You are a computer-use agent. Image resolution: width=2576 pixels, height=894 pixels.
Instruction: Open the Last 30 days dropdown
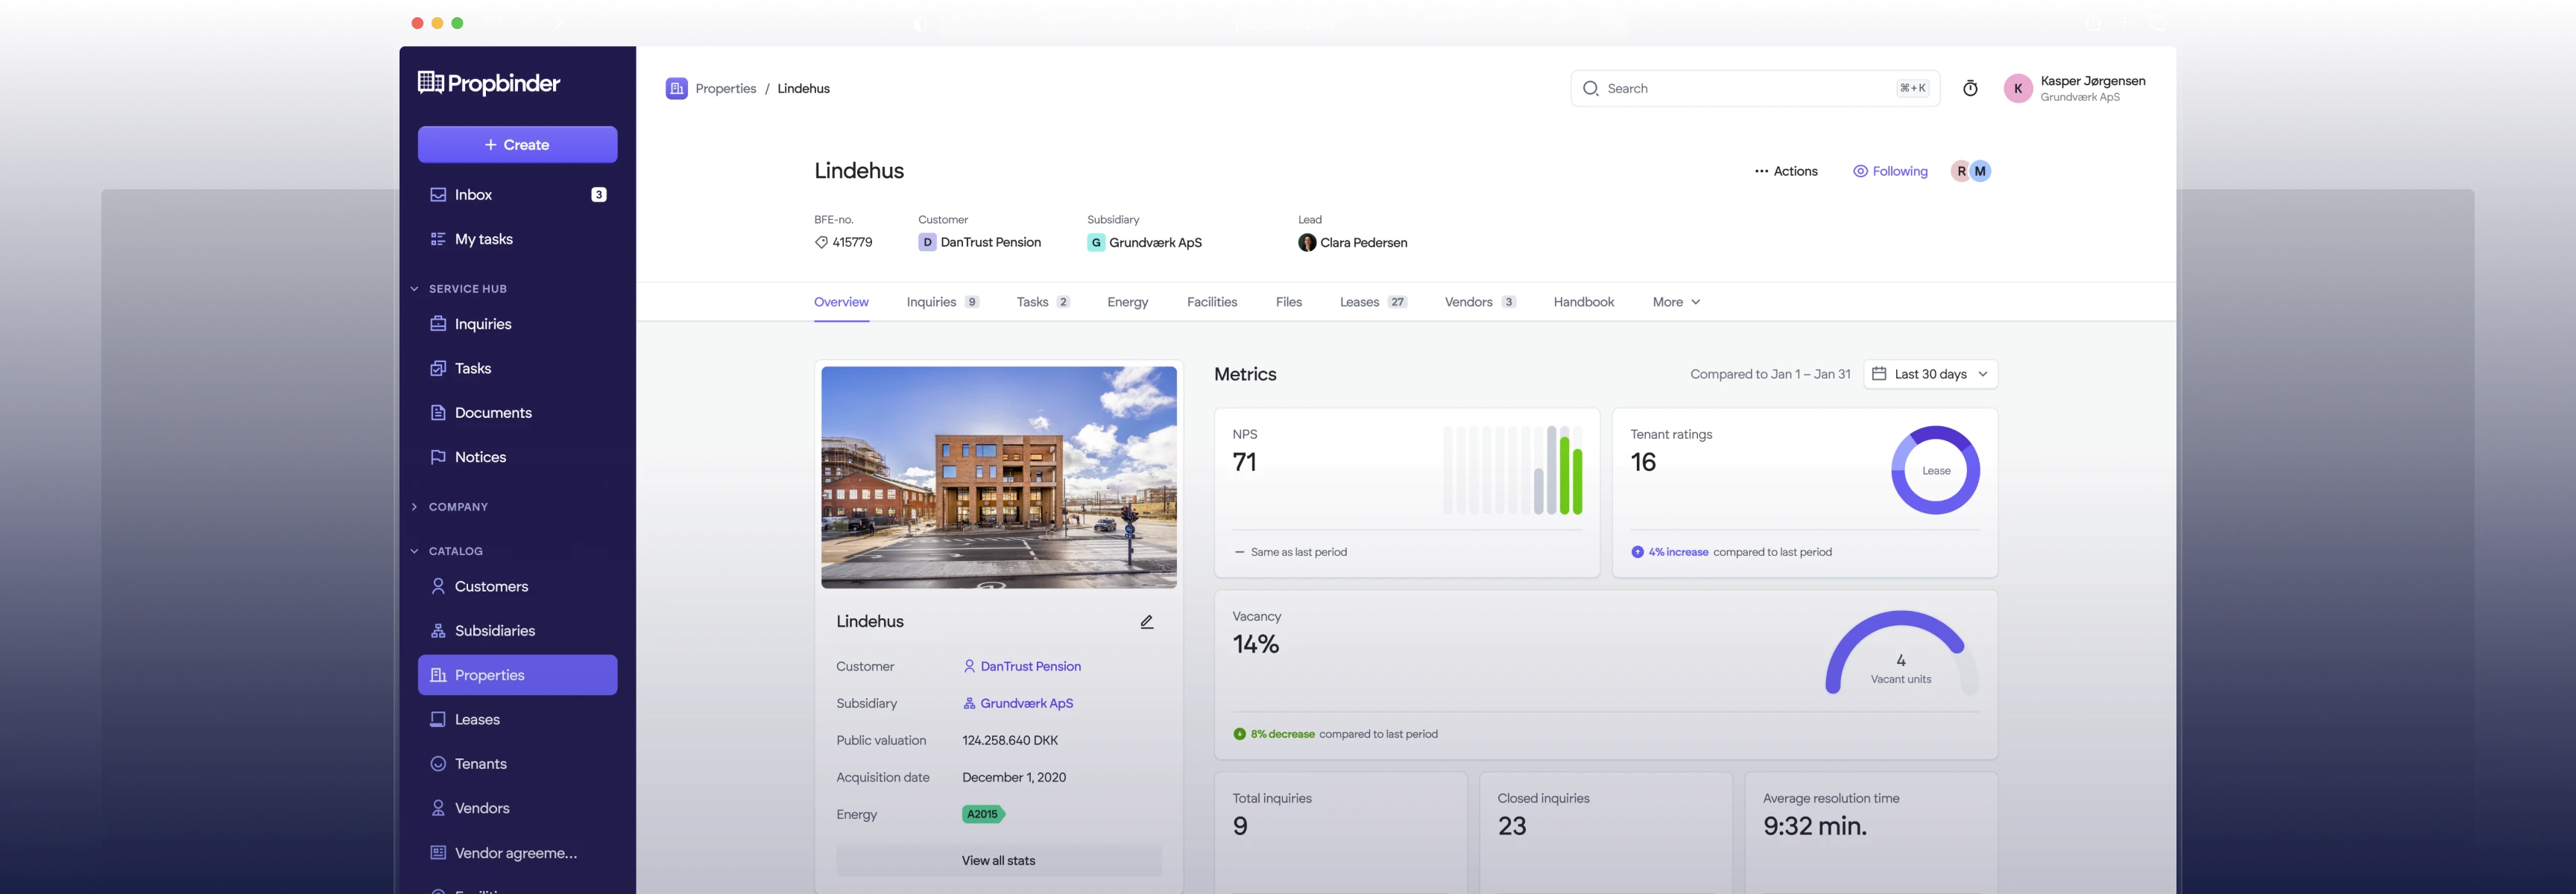tap(1930, 374)
